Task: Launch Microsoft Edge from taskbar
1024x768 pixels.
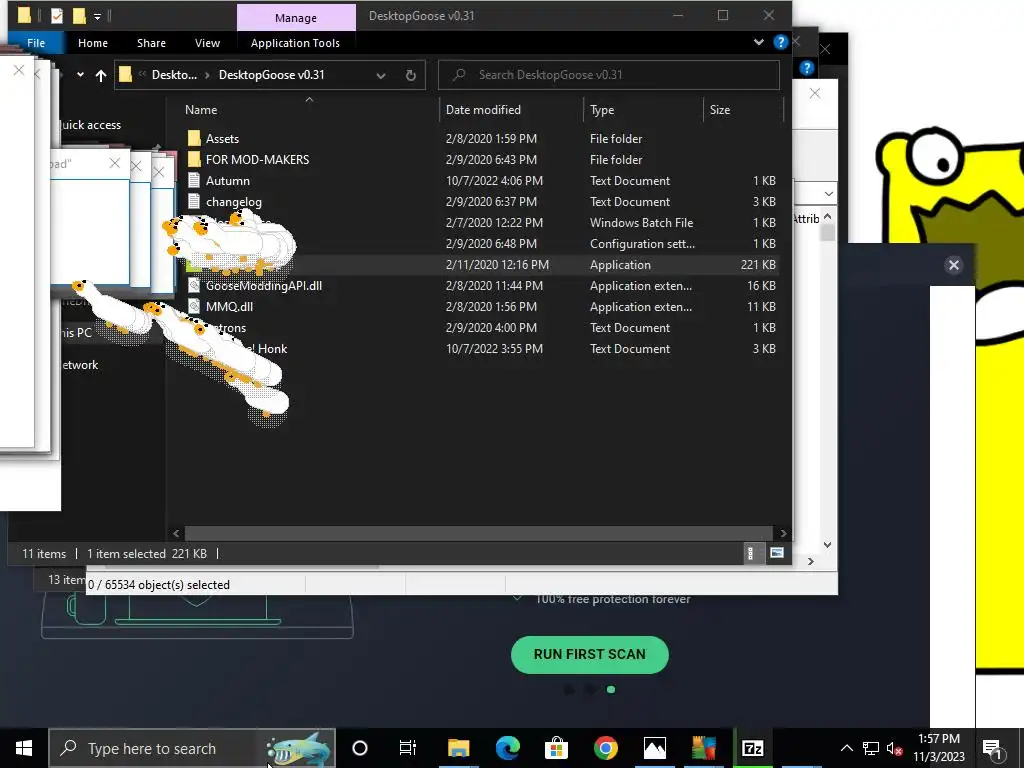Action: [x=507, y=748]
